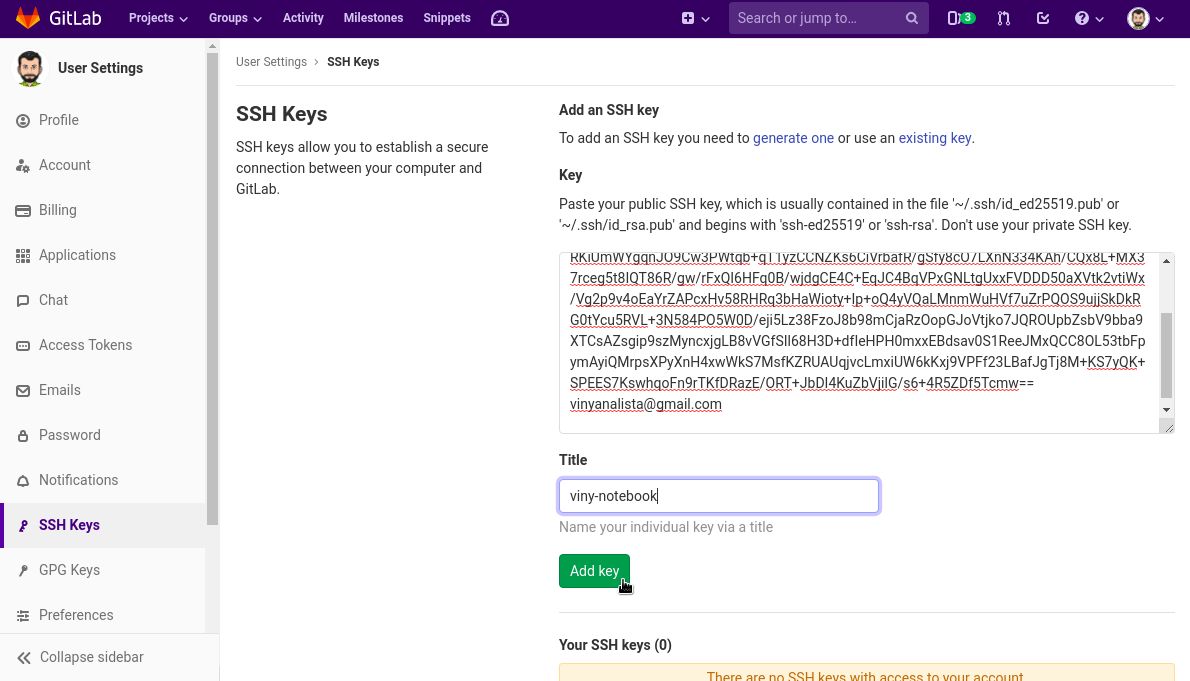This screenshot has height=681, width=1190.
Task: Click the Add key button
Action: (595, 571)
